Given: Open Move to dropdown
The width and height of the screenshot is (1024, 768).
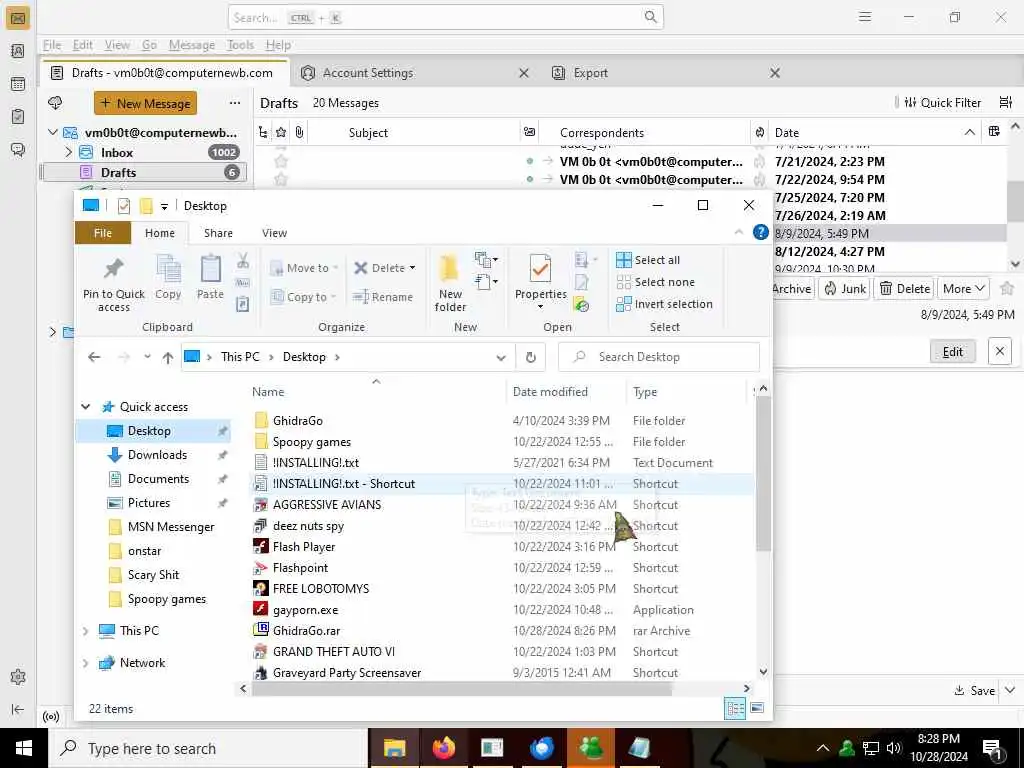Looking at the screenshot, I should [x=304, y=268].
